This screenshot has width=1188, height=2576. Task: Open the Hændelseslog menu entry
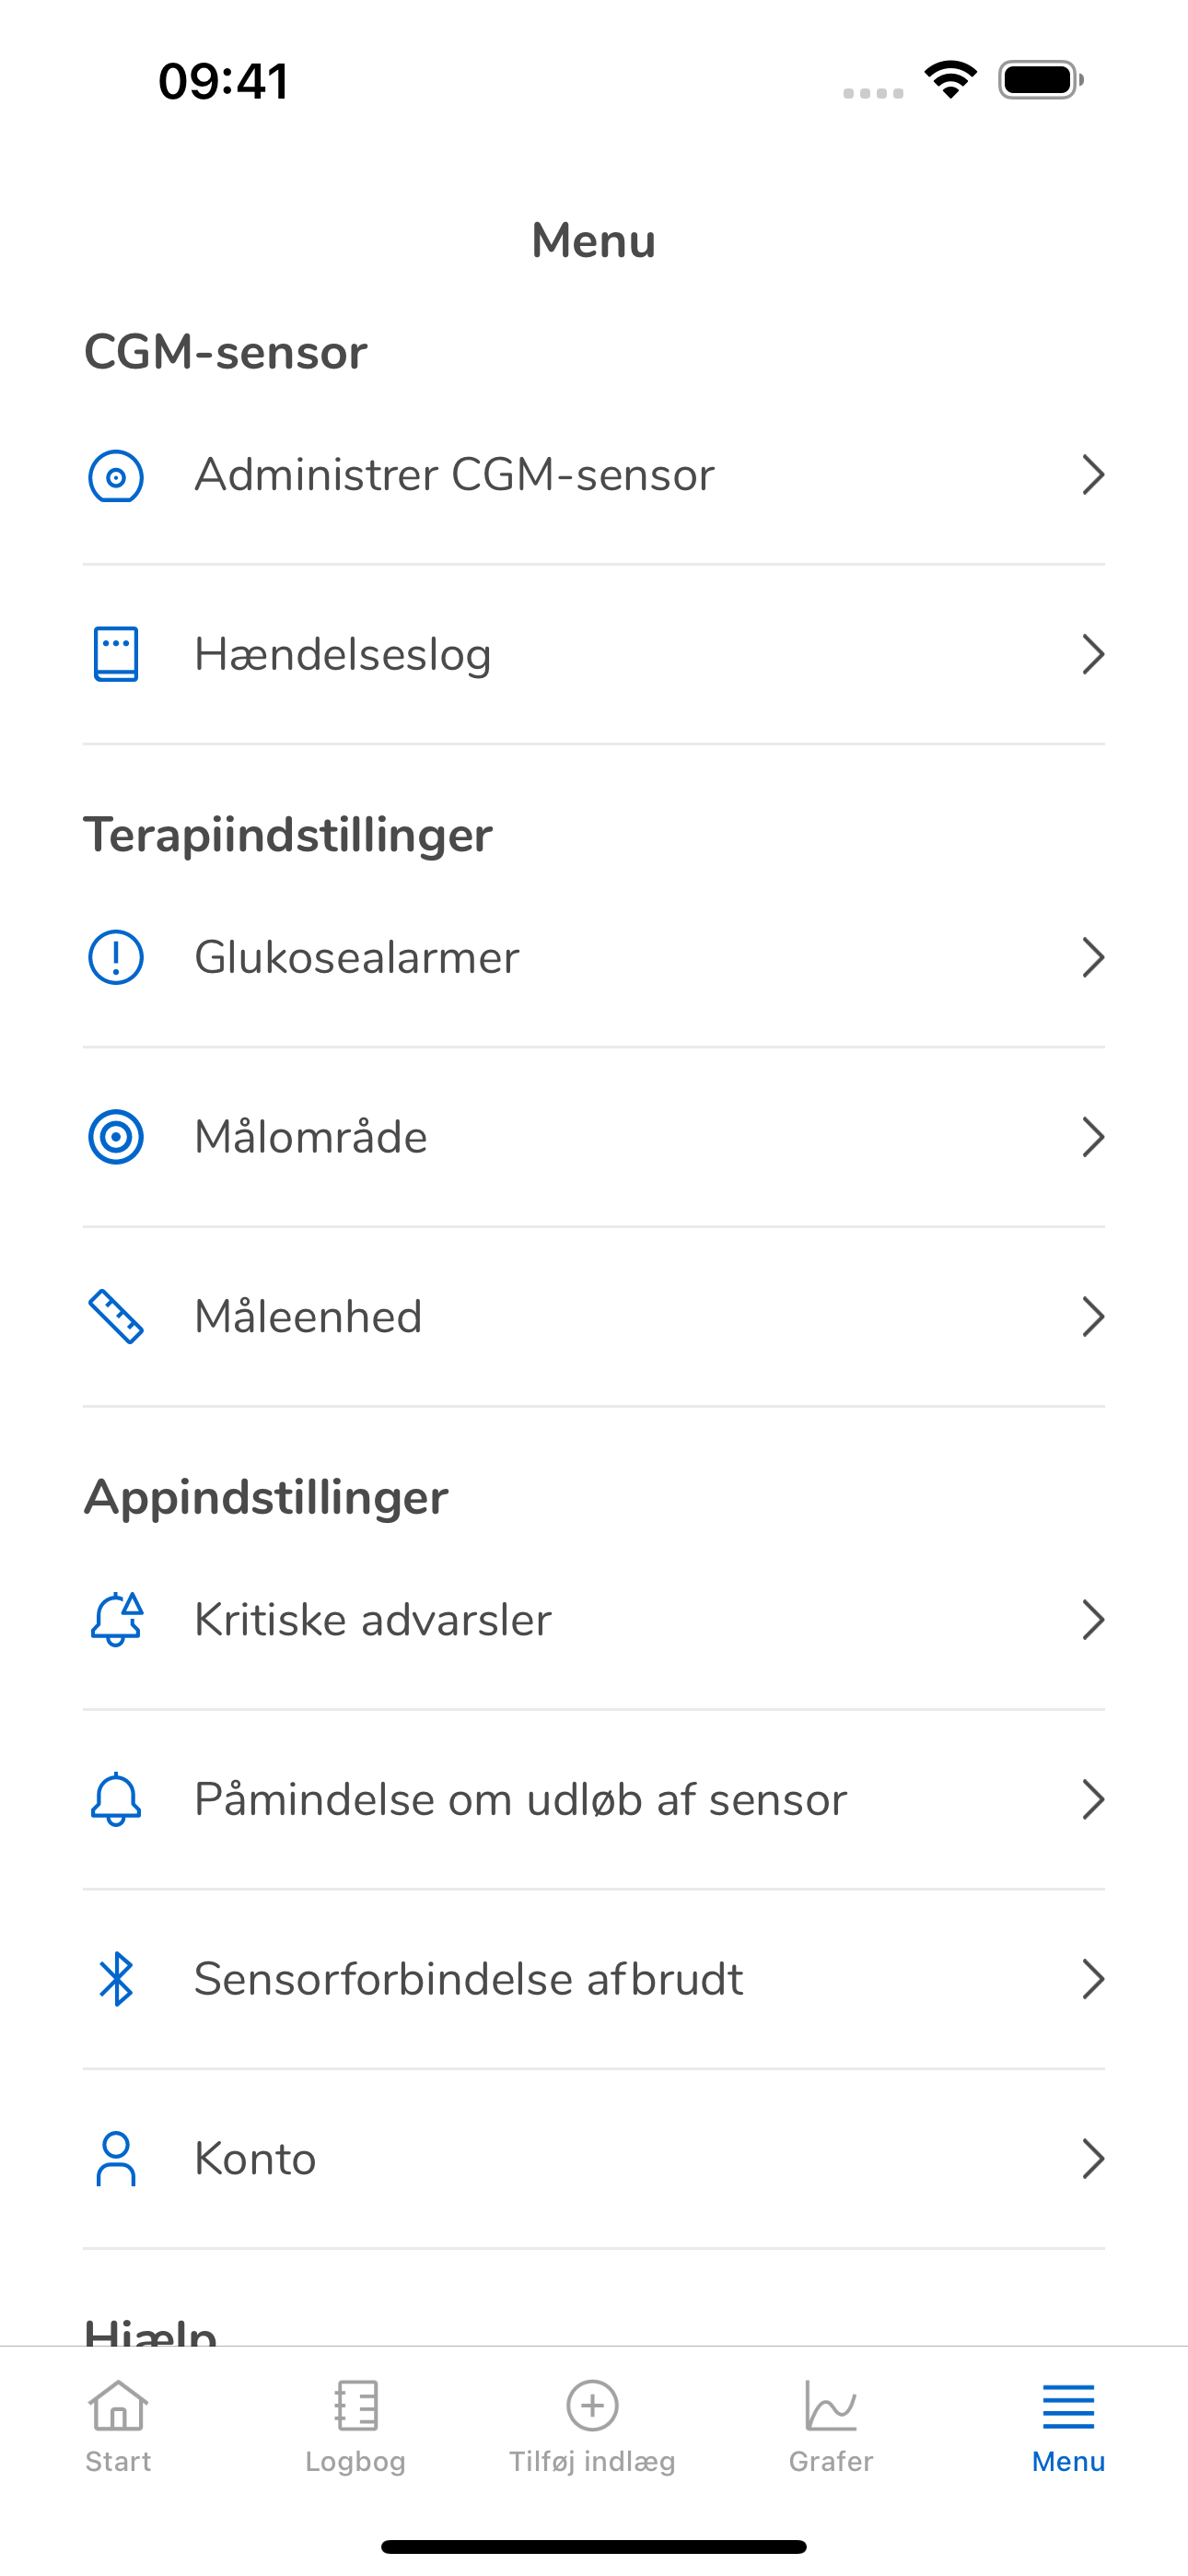point(594,655)
